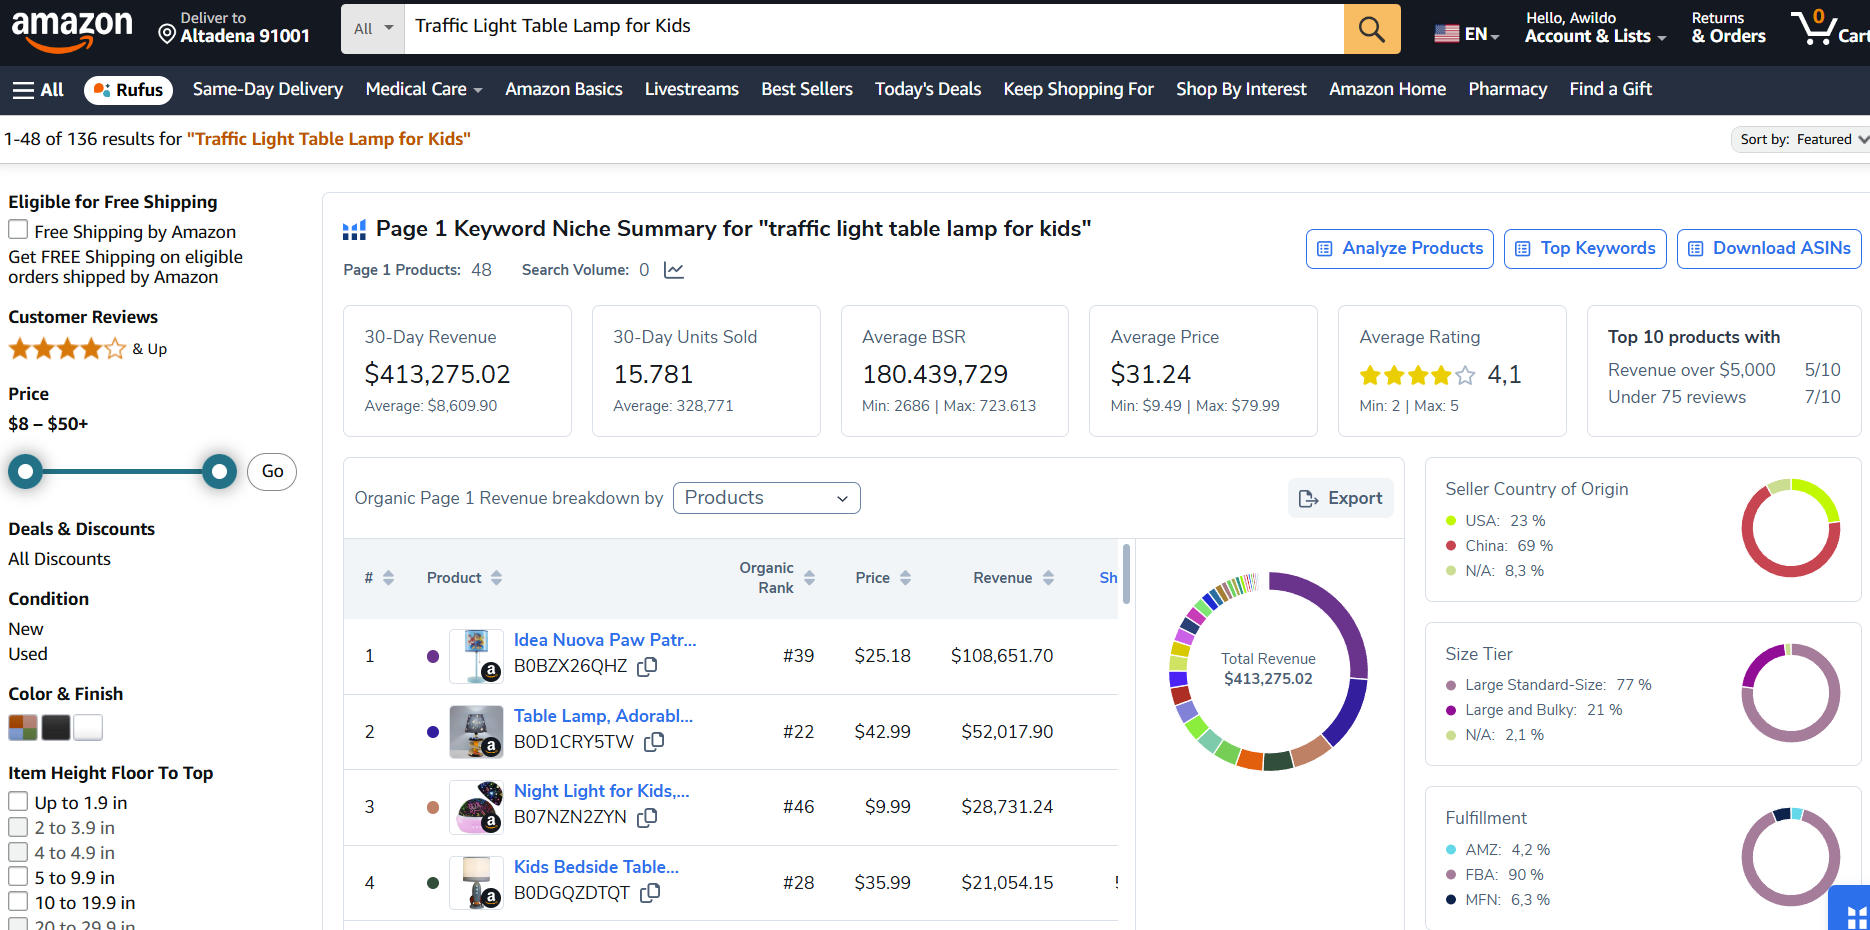Open Today's Deals in nav bar
Viewport: 1870px width, 930px height.
pos(928,90)
